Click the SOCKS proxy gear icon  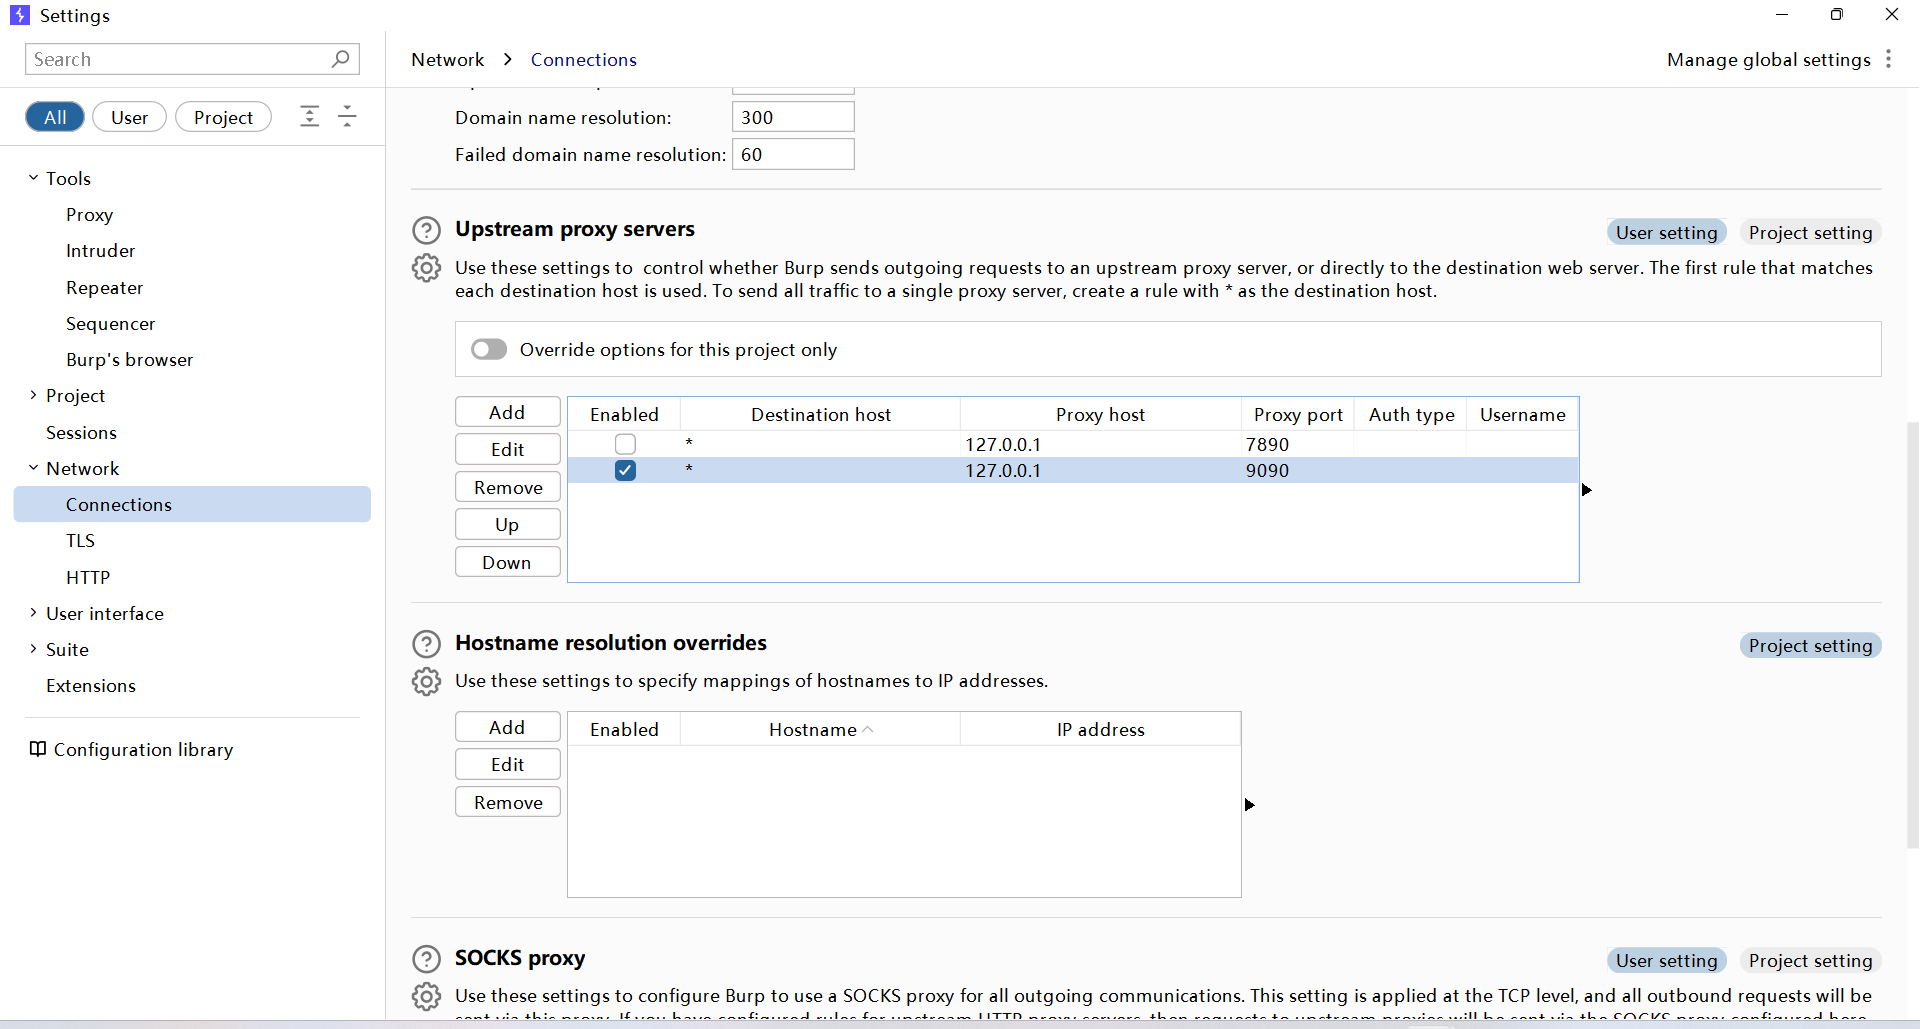(x=426, y=996)
